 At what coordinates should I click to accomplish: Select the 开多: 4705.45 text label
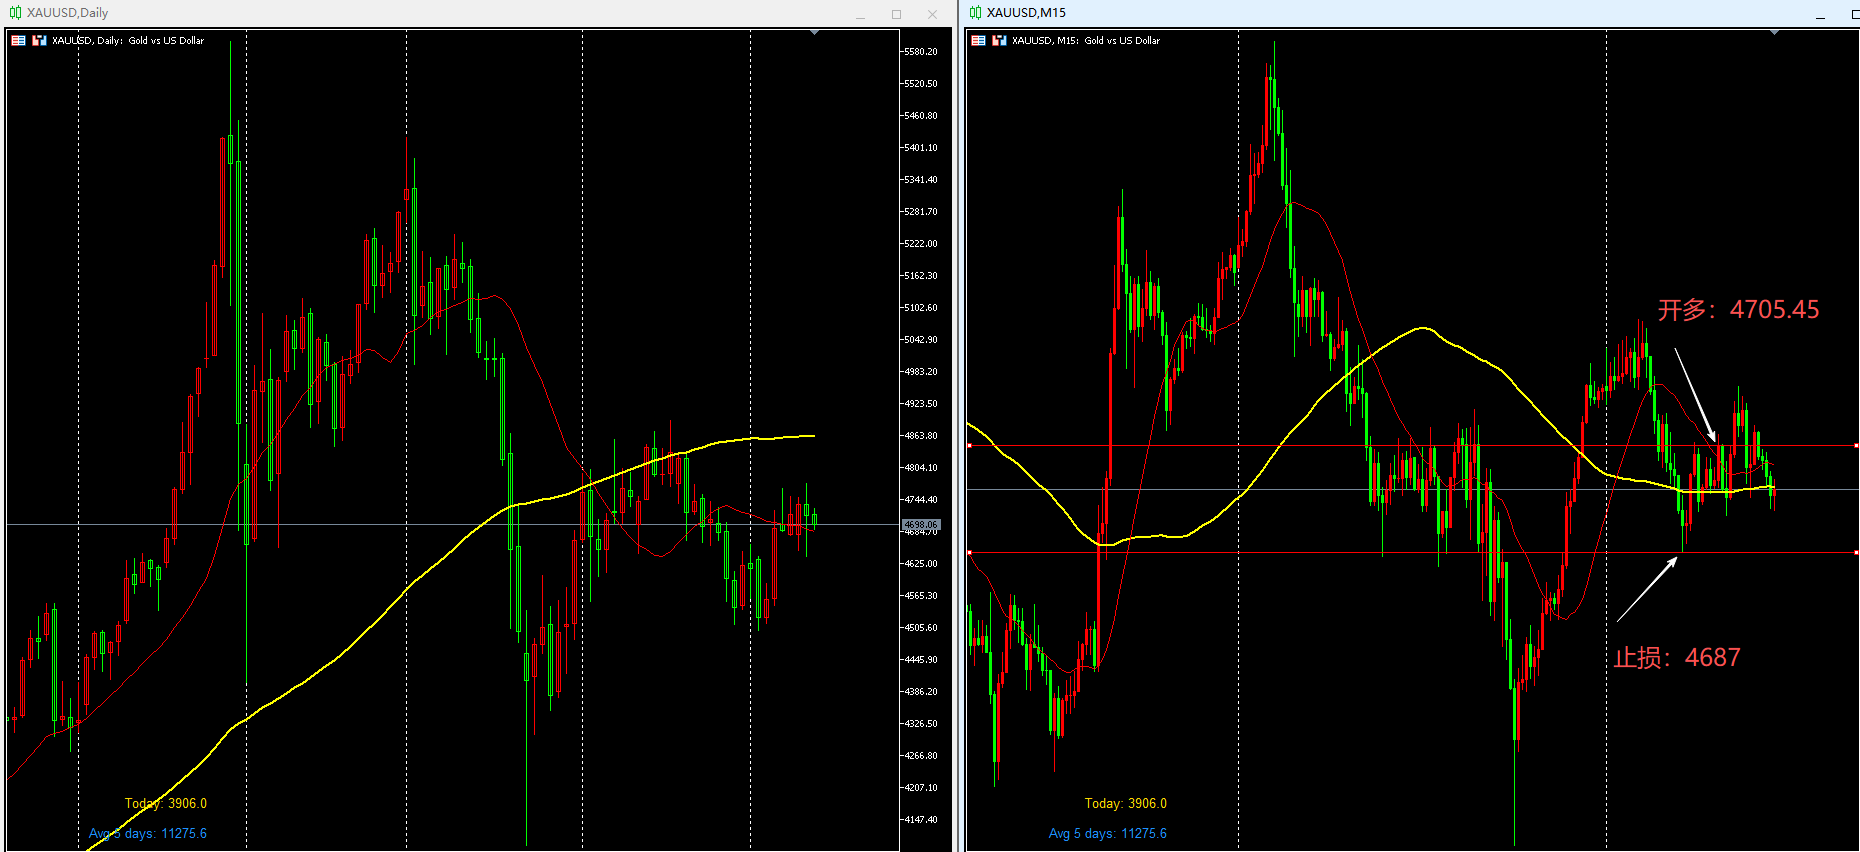point(1738,310)
